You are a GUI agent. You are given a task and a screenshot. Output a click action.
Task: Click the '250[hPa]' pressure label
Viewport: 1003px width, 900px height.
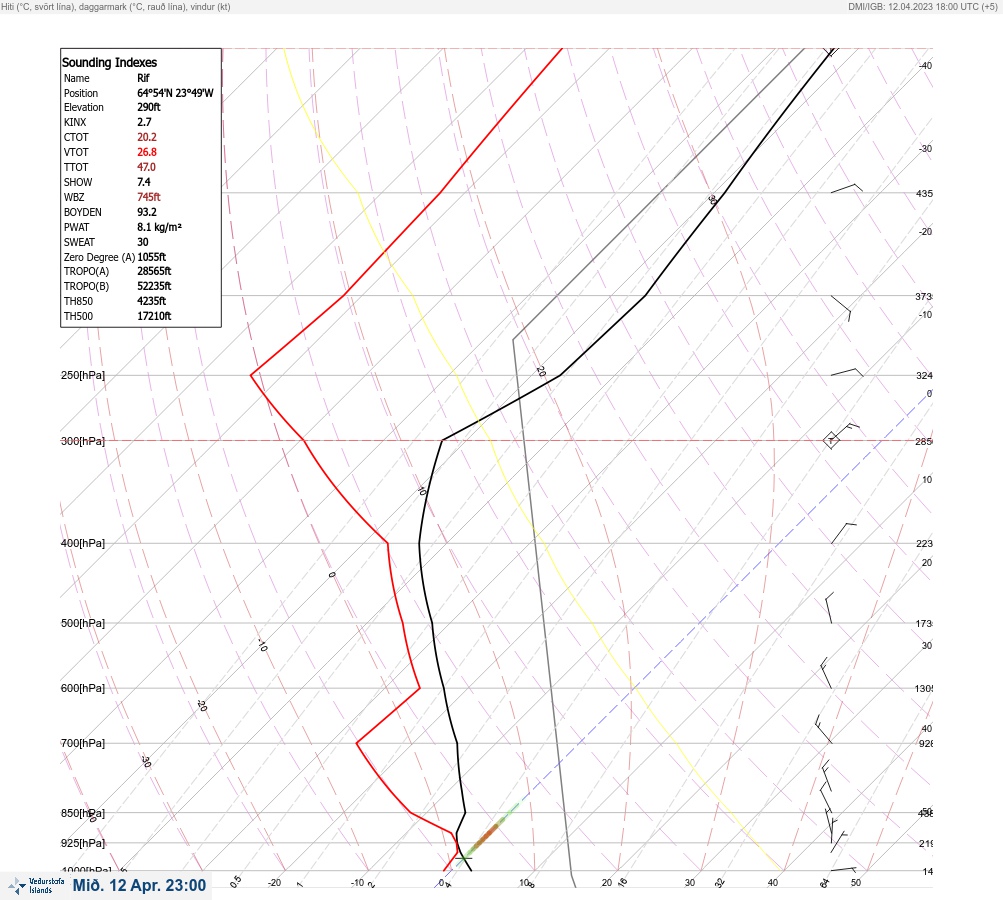(x=83, y=375)
